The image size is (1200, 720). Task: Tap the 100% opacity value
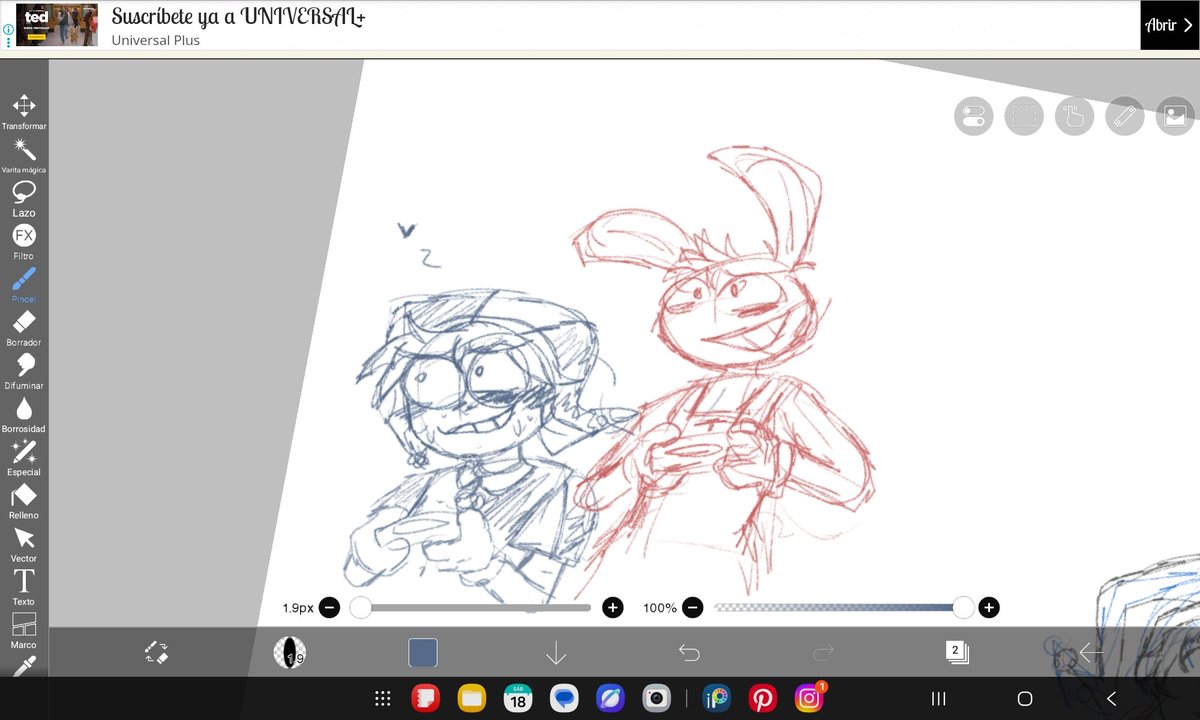(x=660, y=607)
